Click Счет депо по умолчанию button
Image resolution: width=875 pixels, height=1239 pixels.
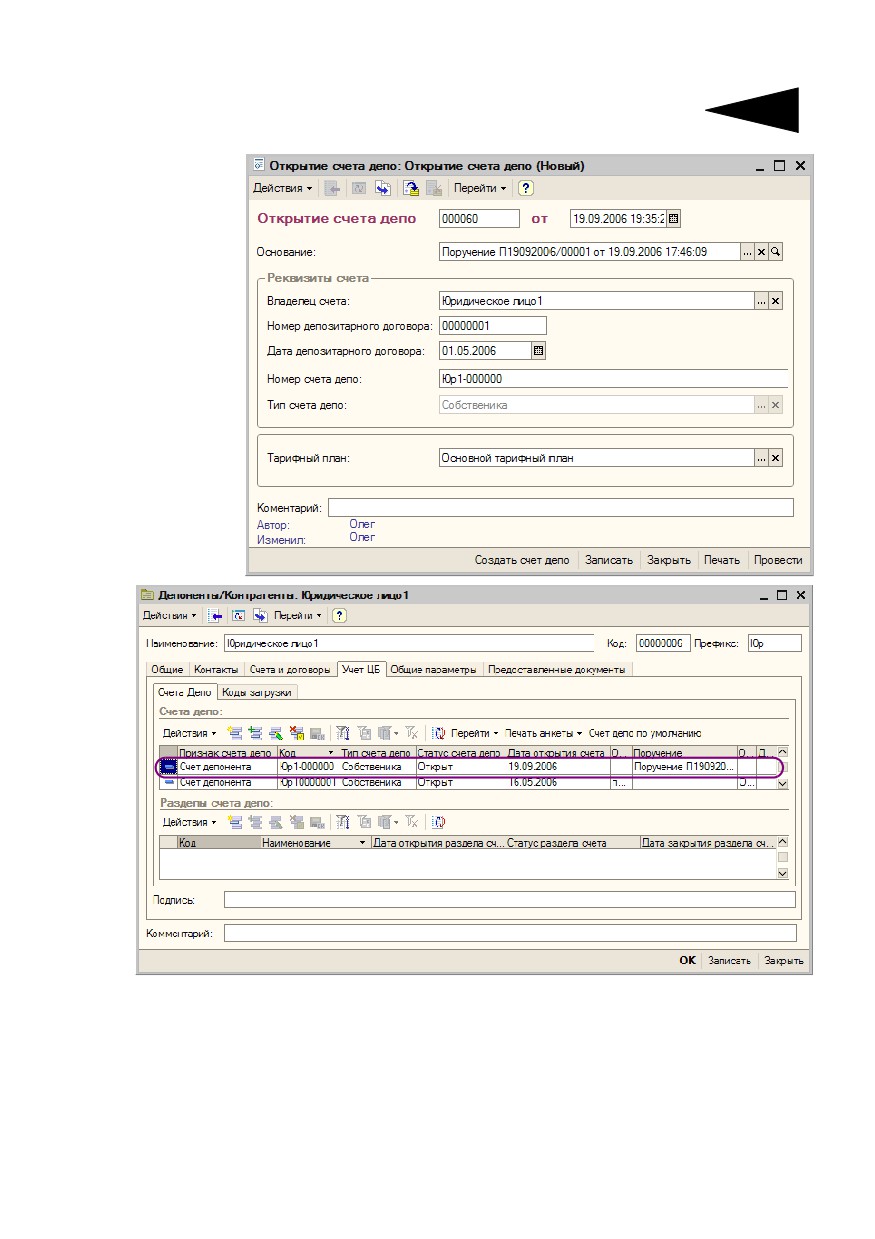pos(645,733)
